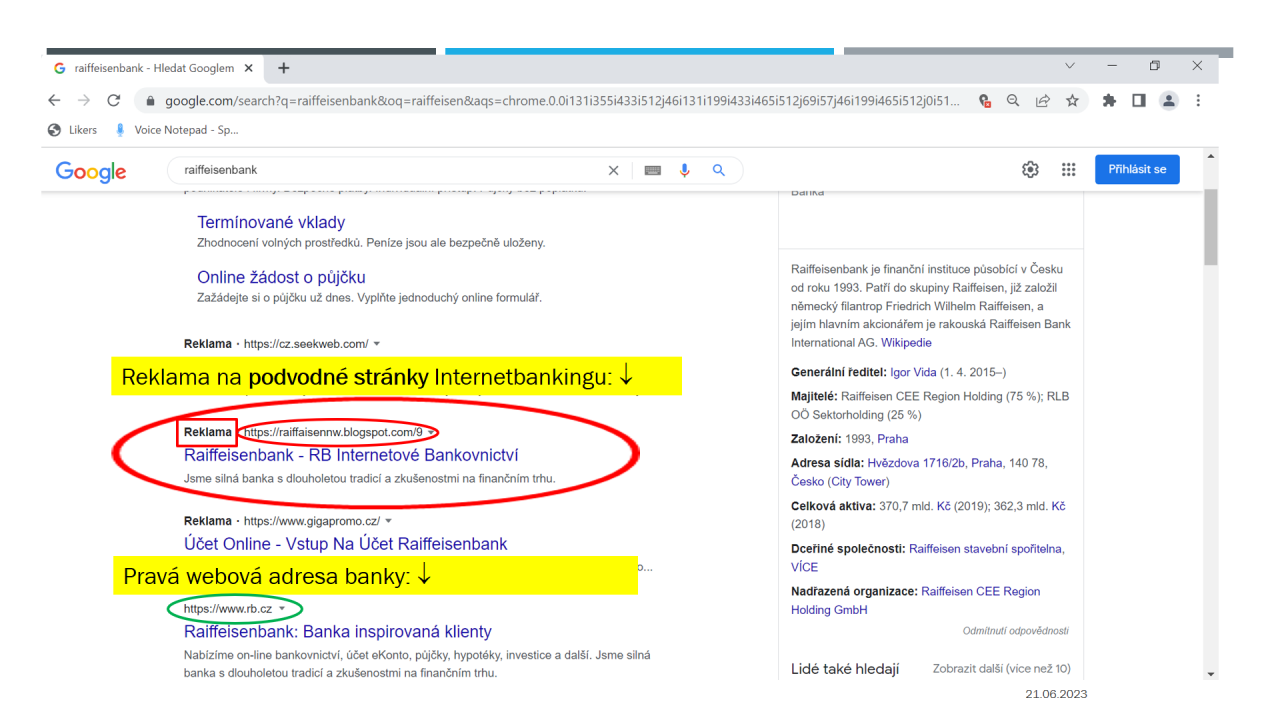Viewport: 1280px width, 720px height.
Task: Click the down arrow on page scrollbar
Action: (x=1212, y=673)
